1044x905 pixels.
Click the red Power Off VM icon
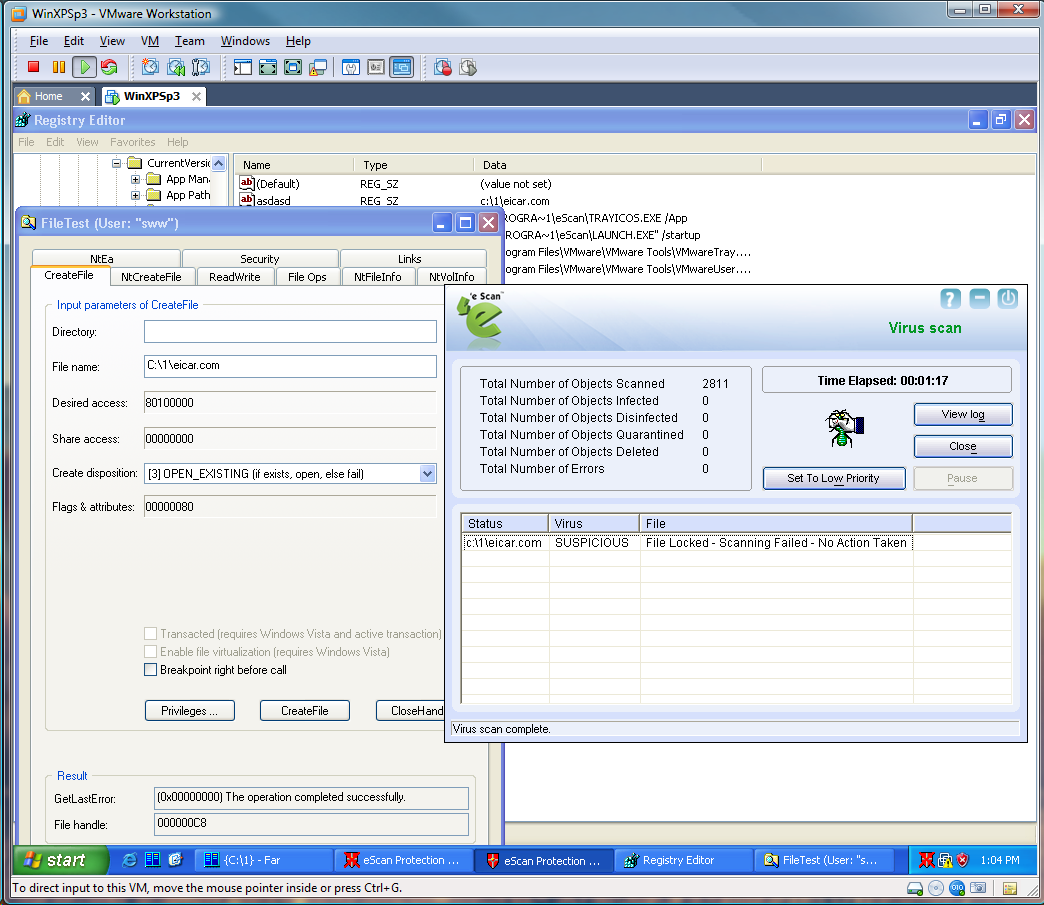(x=33, y=67)
